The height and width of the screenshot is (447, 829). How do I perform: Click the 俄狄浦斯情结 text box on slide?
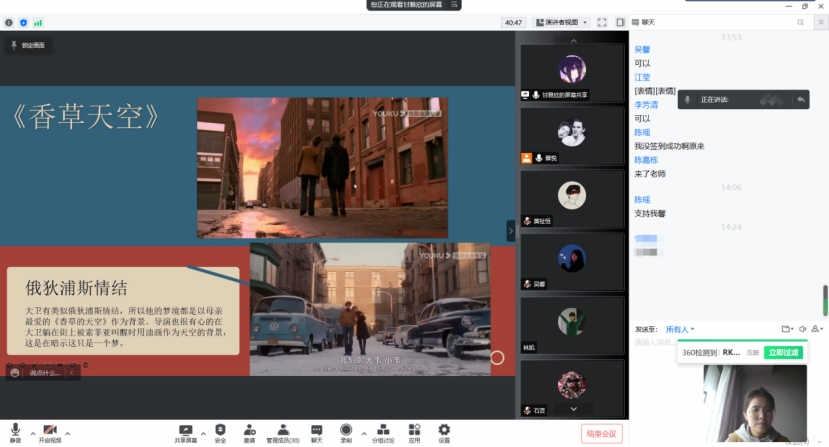coord(123,311)
